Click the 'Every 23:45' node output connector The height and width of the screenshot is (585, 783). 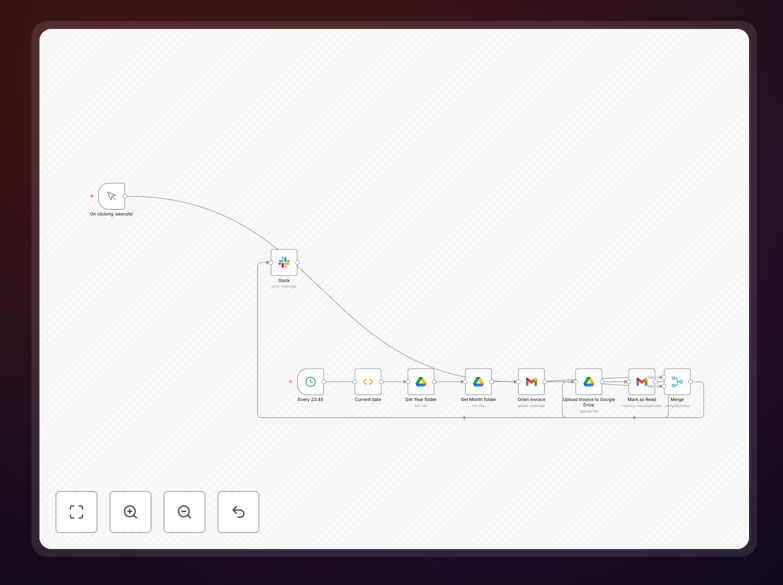[x=324, y=382]
